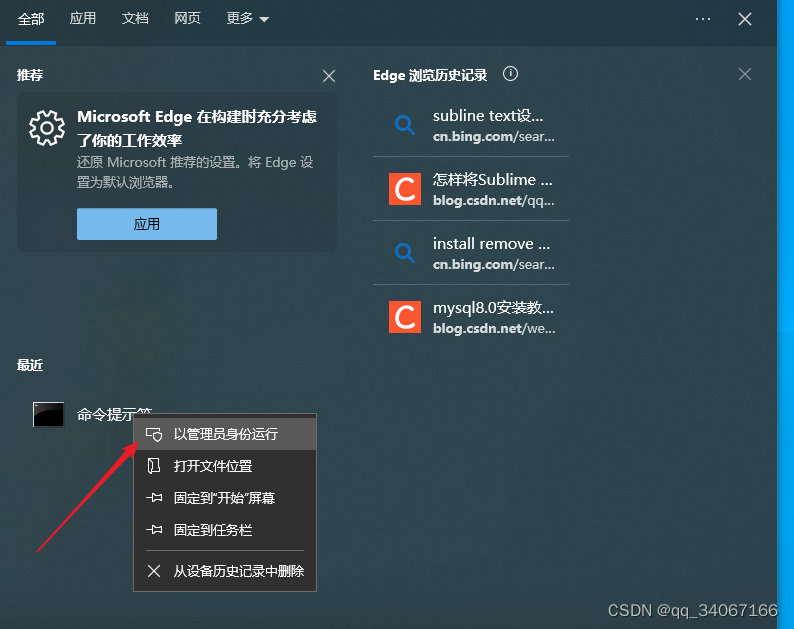Choose 固定到"开始"屏幕 menu entry
The width and height of the screenshot is (794, 629).
225,498
